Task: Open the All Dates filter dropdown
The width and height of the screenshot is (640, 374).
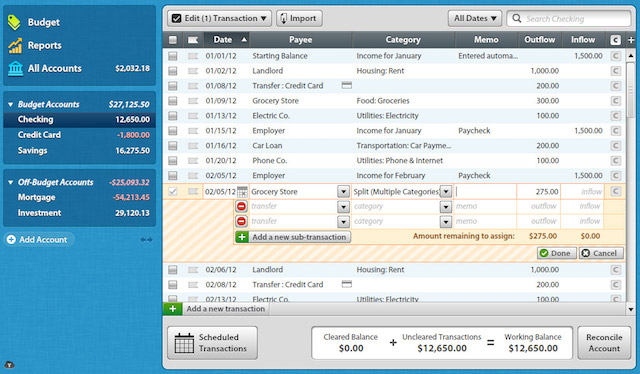Action: pyautogui.click(x=475, y=18)
